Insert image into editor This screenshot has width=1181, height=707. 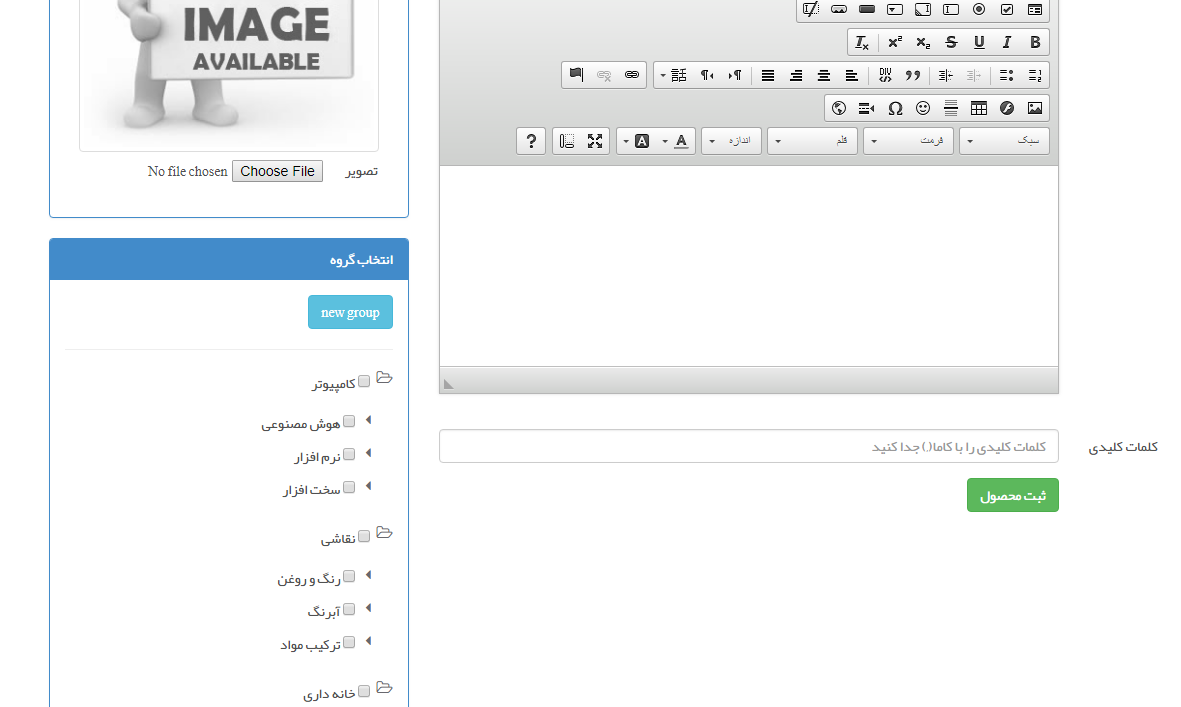click(1035, 108)
